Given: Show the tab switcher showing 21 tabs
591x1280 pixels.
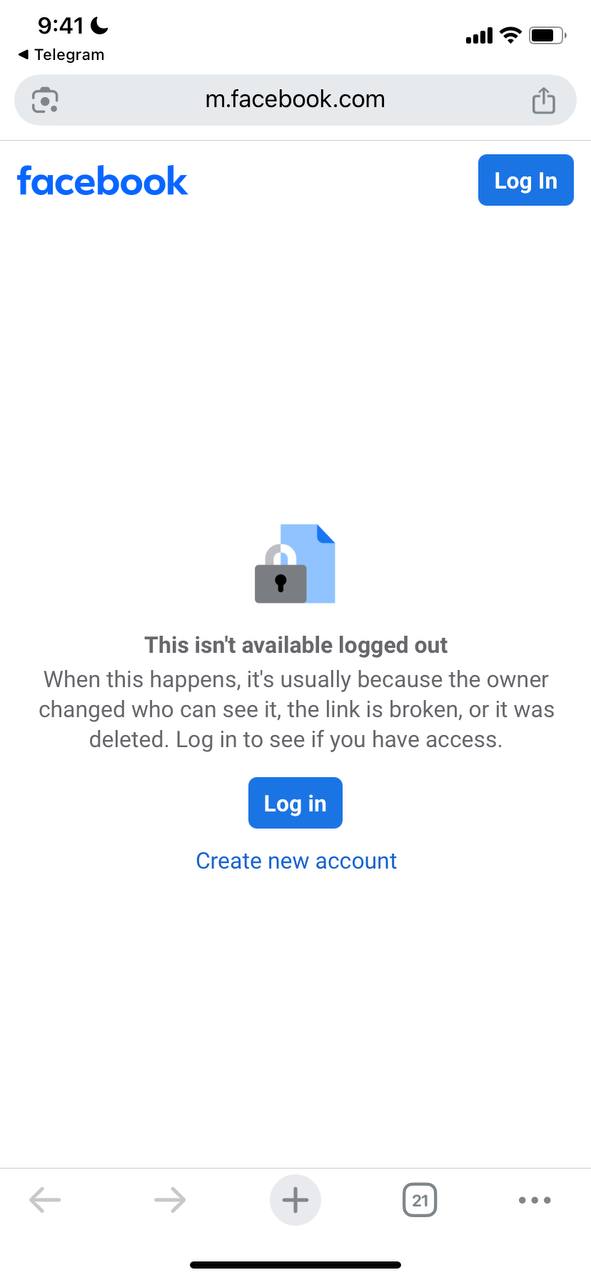Looking at the screenshot, I should point(420,1200).
